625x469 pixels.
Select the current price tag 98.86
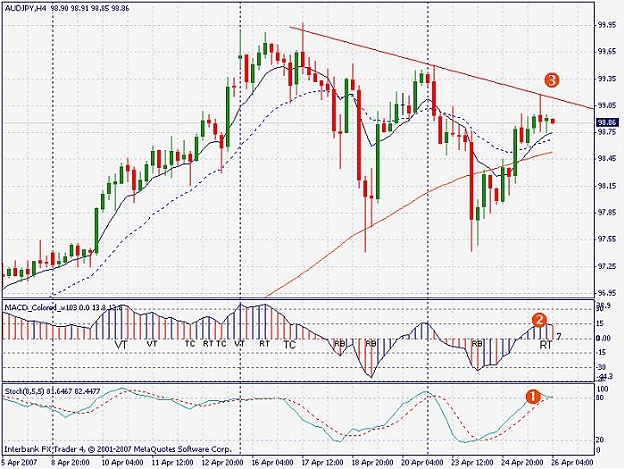pos(607,122)
